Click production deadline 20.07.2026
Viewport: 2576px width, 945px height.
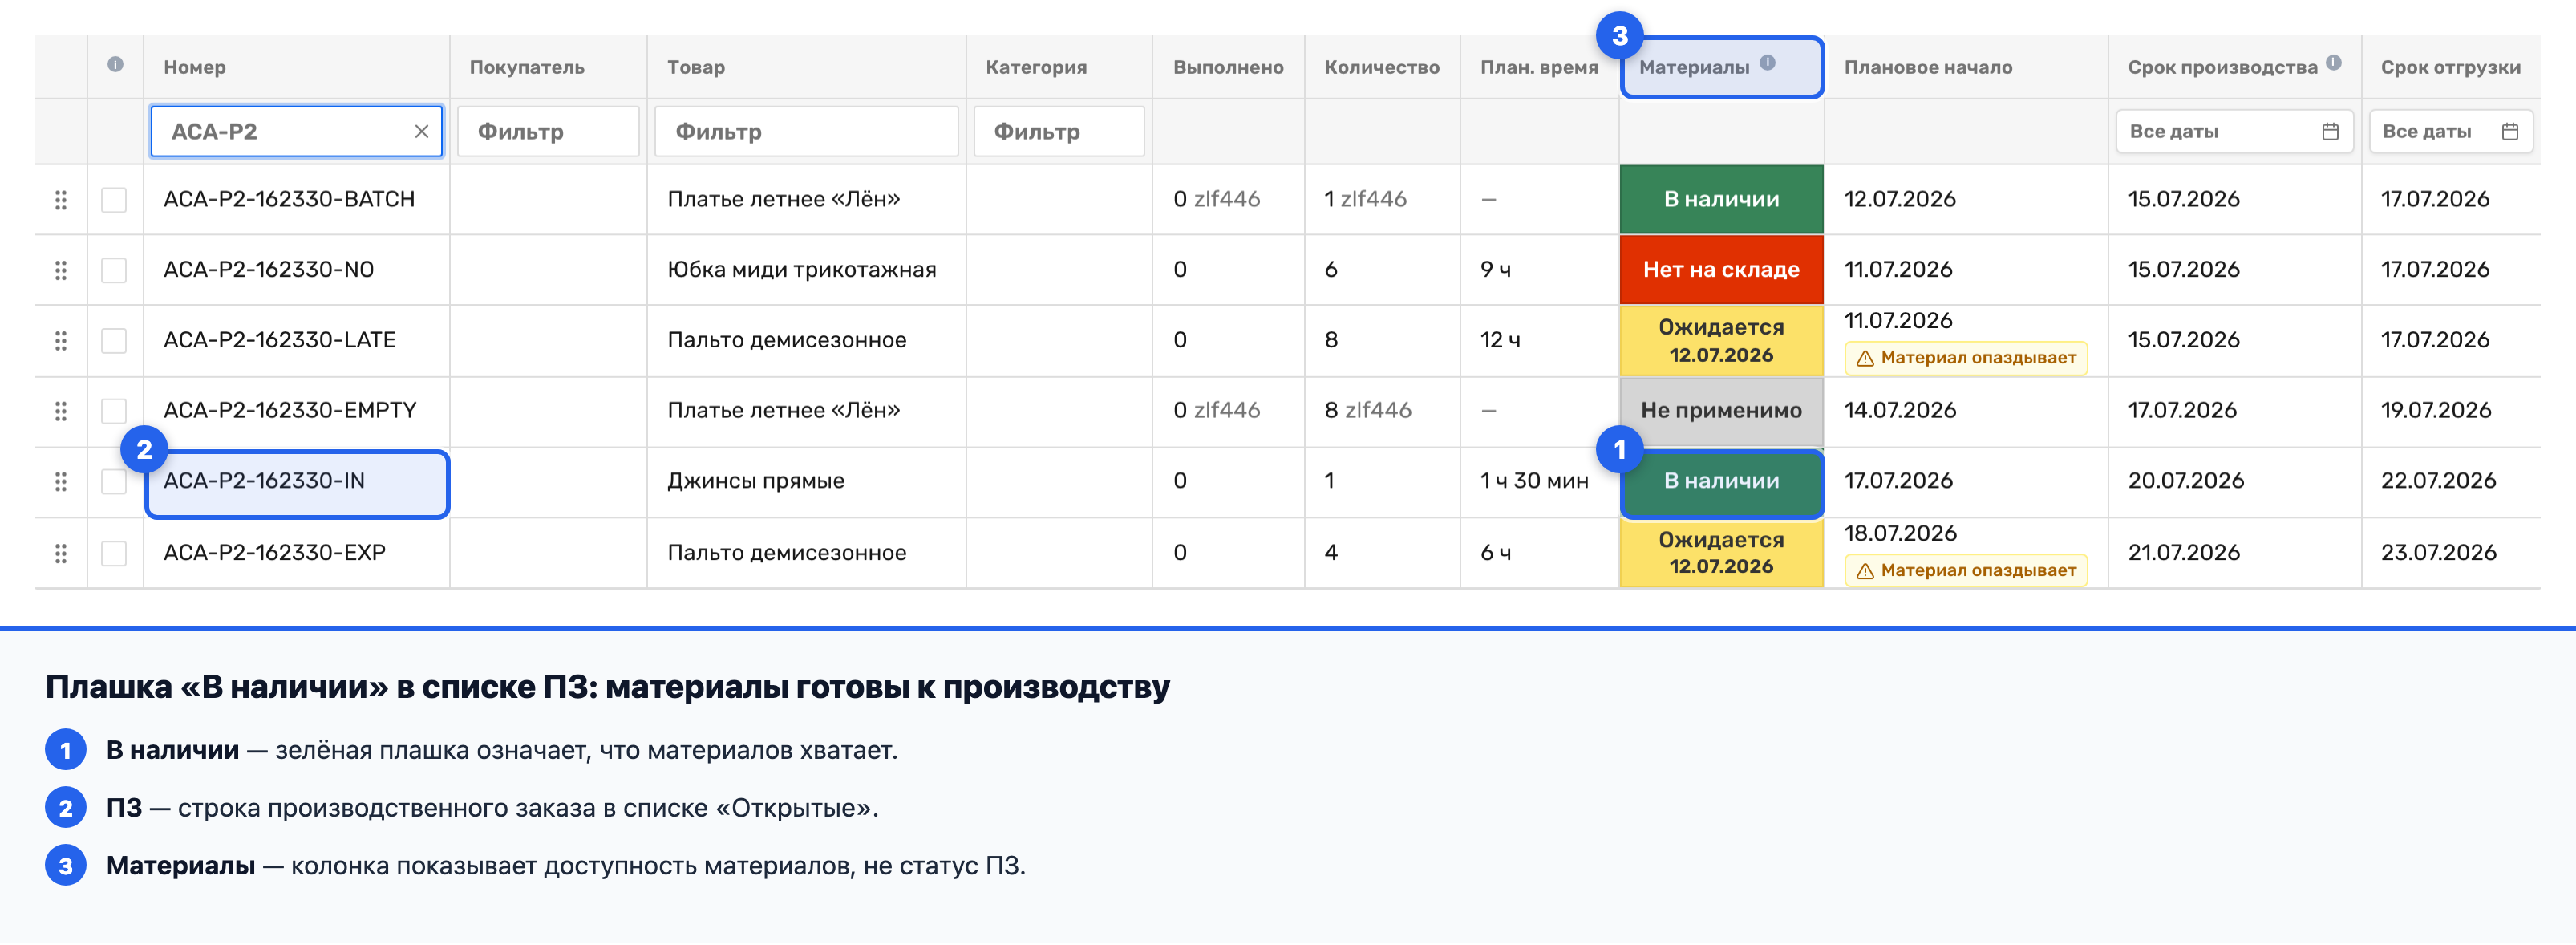2186,481
